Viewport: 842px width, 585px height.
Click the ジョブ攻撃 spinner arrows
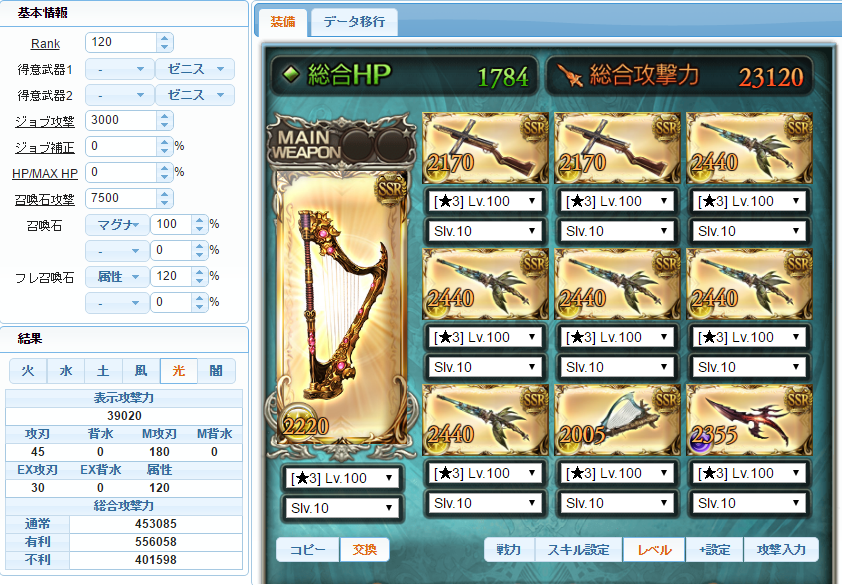pyautogui.click(x=165, y=120)
